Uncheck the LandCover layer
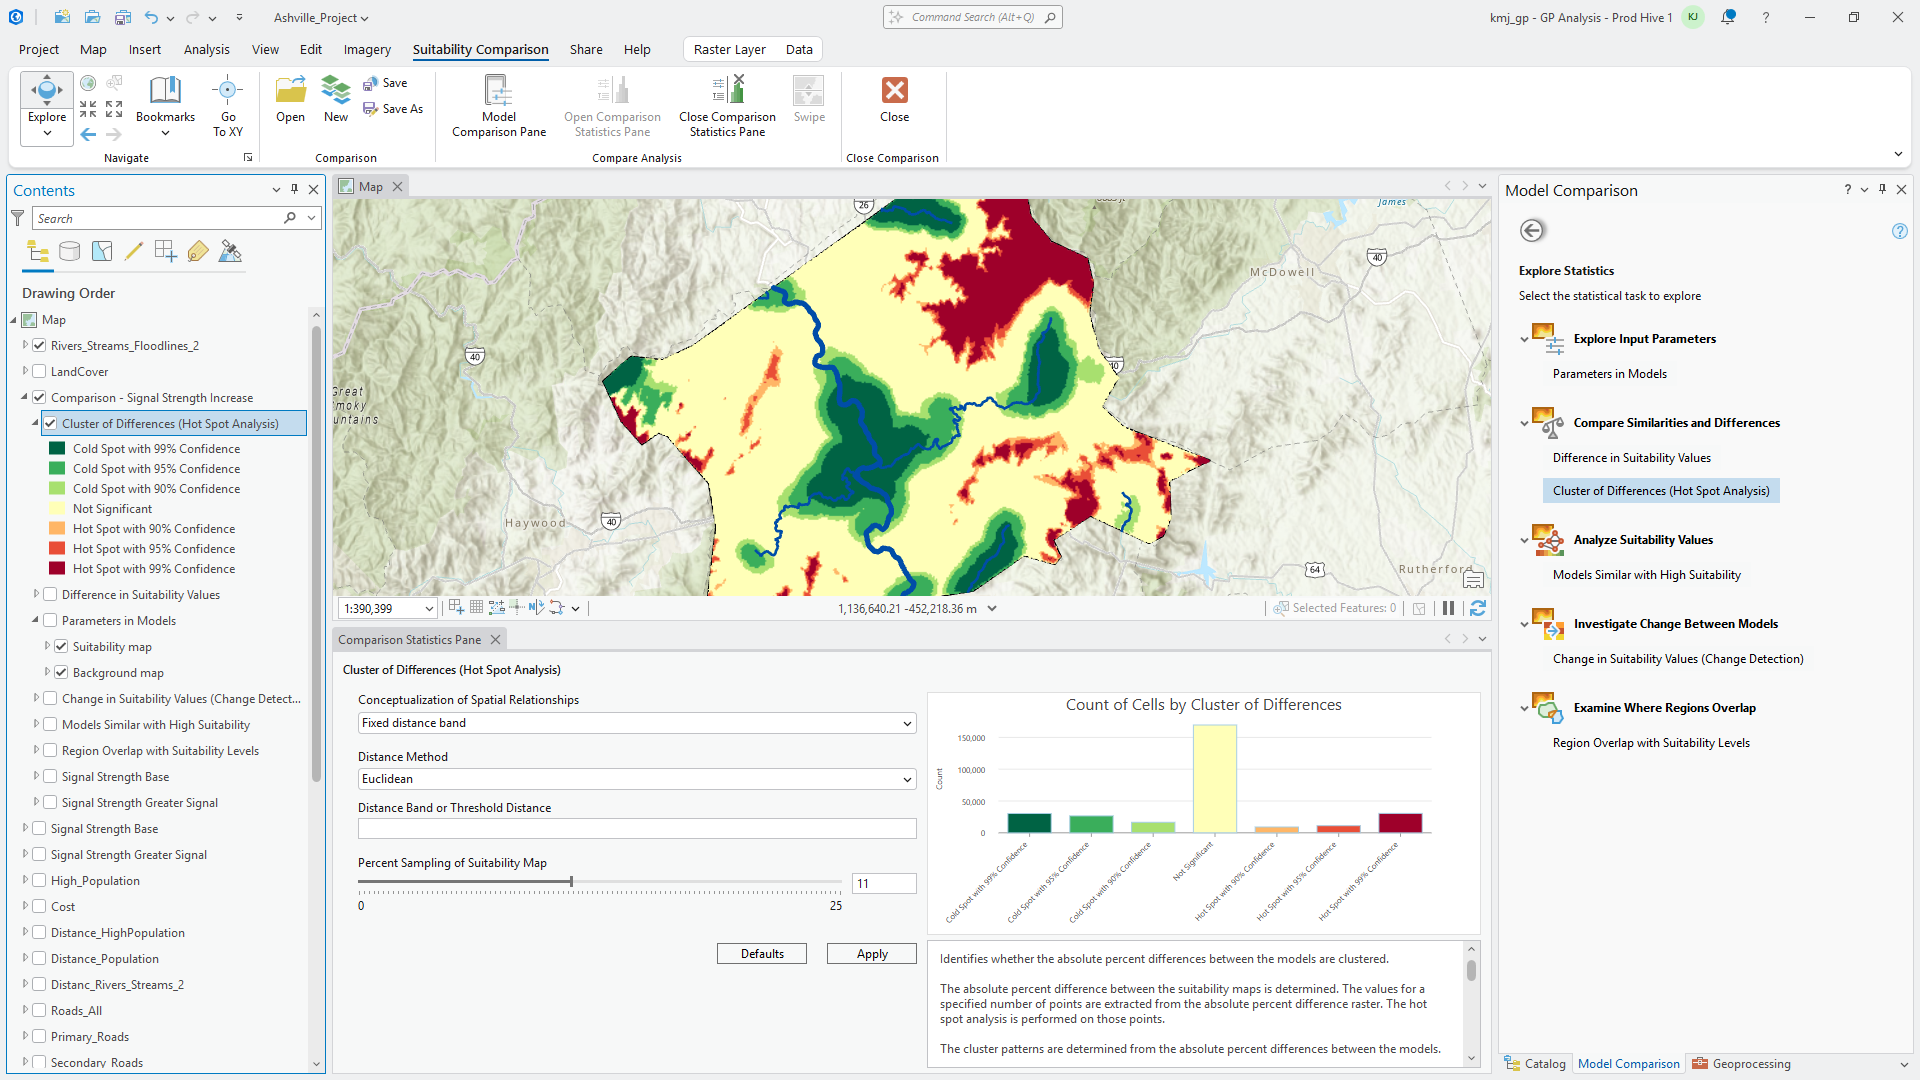This screenshot has width=1920, height=1080. click(x=38, y=371)
